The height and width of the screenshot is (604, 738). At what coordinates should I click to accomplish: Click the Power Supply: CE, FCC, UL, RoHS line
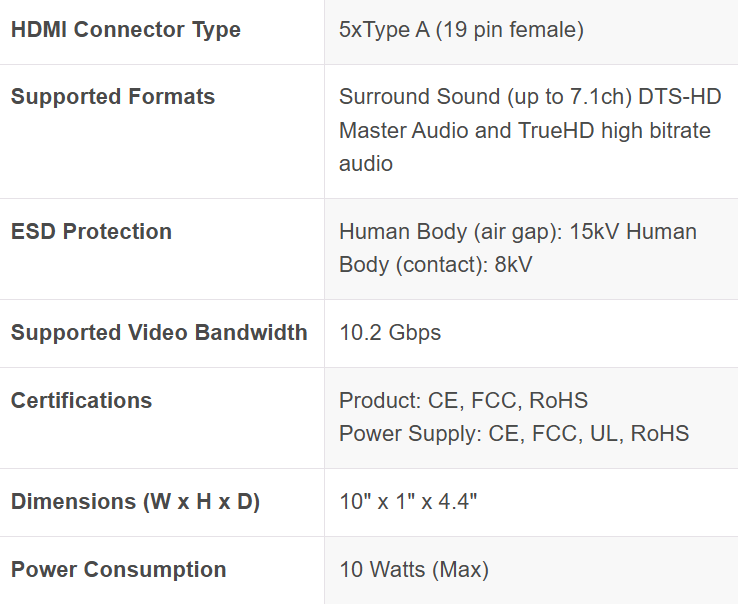pos(514,434)
